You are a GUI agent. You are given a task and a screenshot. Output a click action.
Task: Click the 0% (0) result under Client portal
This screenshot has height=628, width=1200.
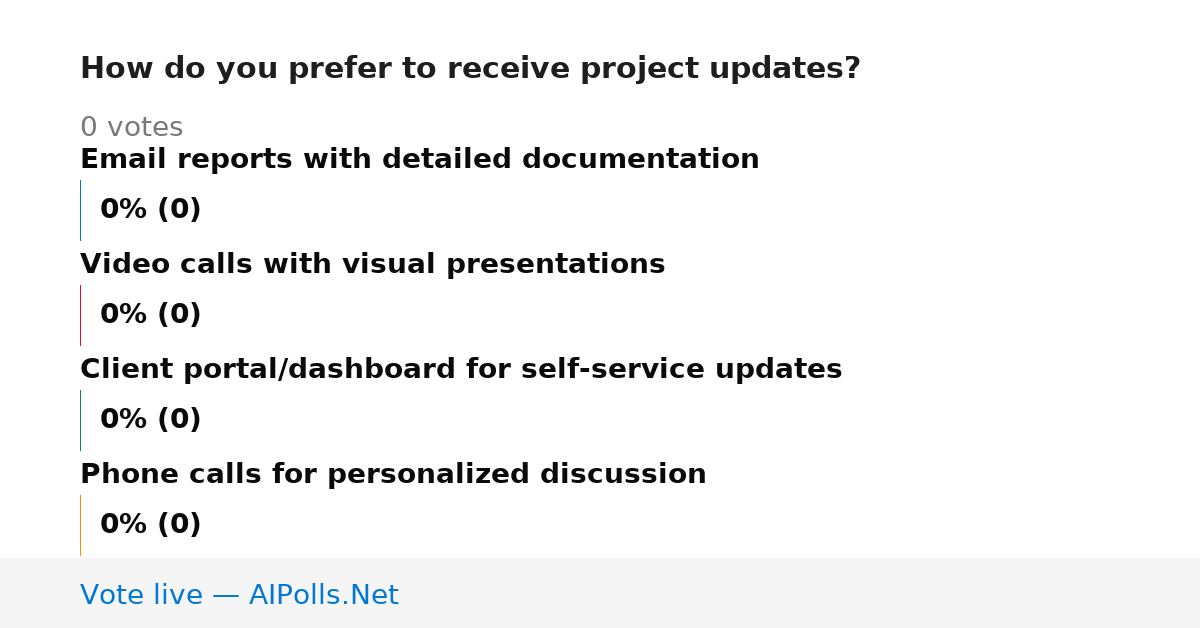[x=150, y=419]
